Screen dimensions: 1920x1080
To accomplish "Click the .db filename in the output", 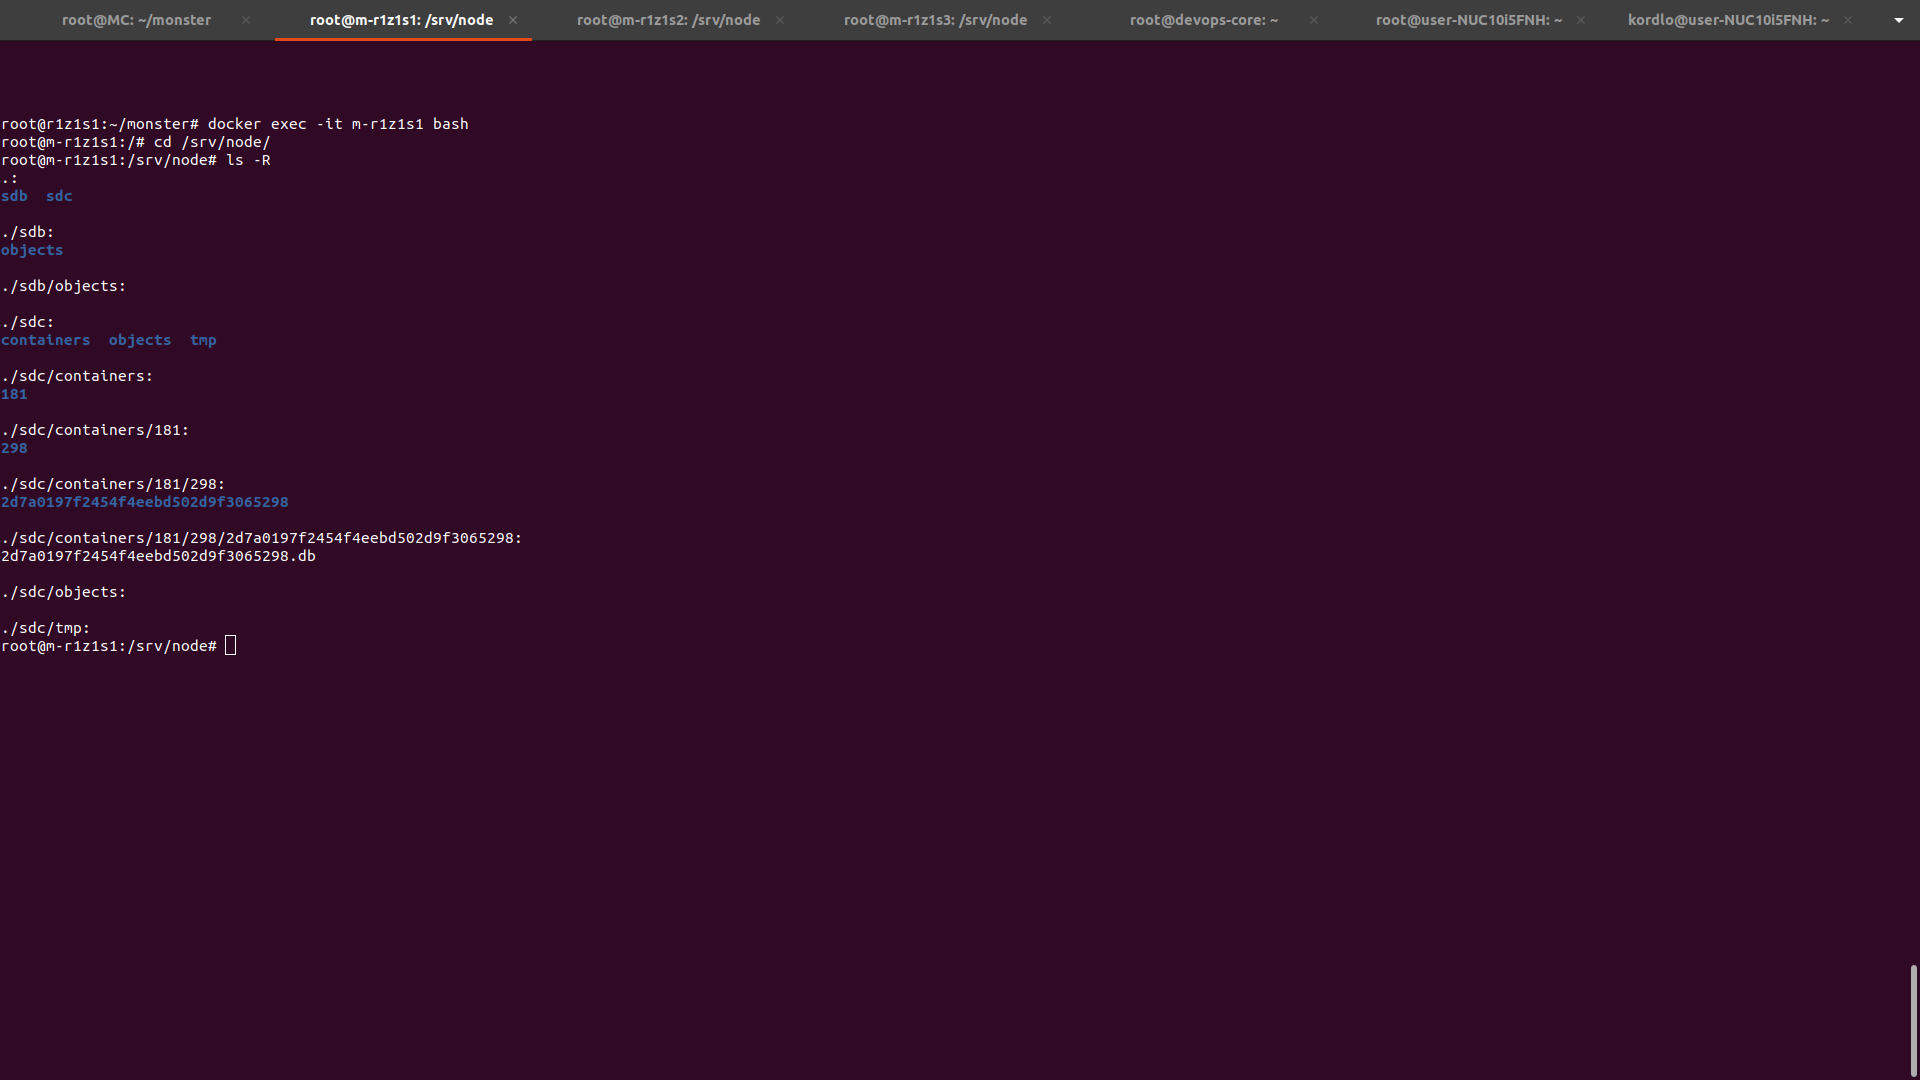I will pos(158,556).
